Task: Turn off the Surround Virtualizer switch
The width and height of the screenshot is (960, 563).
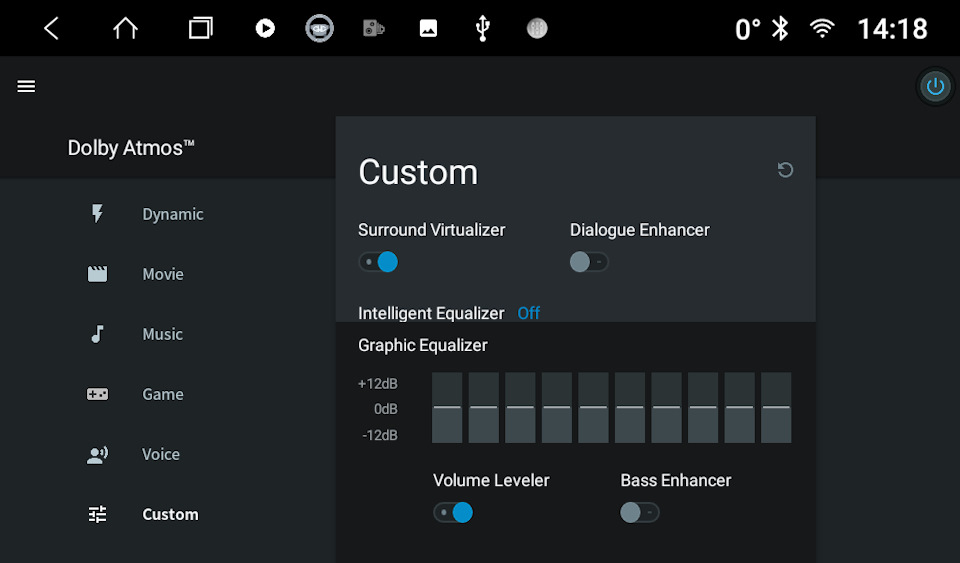Action: 379,262
